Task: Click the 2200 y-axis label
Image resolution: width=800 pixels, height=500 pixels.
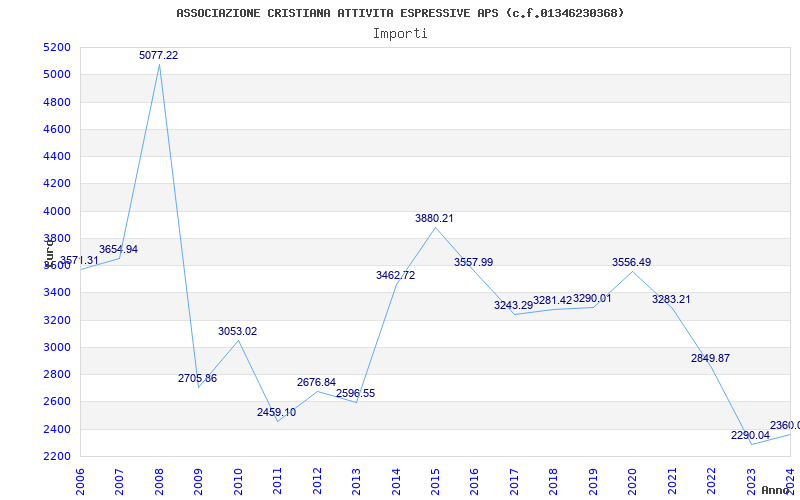Action: [57, 456]
